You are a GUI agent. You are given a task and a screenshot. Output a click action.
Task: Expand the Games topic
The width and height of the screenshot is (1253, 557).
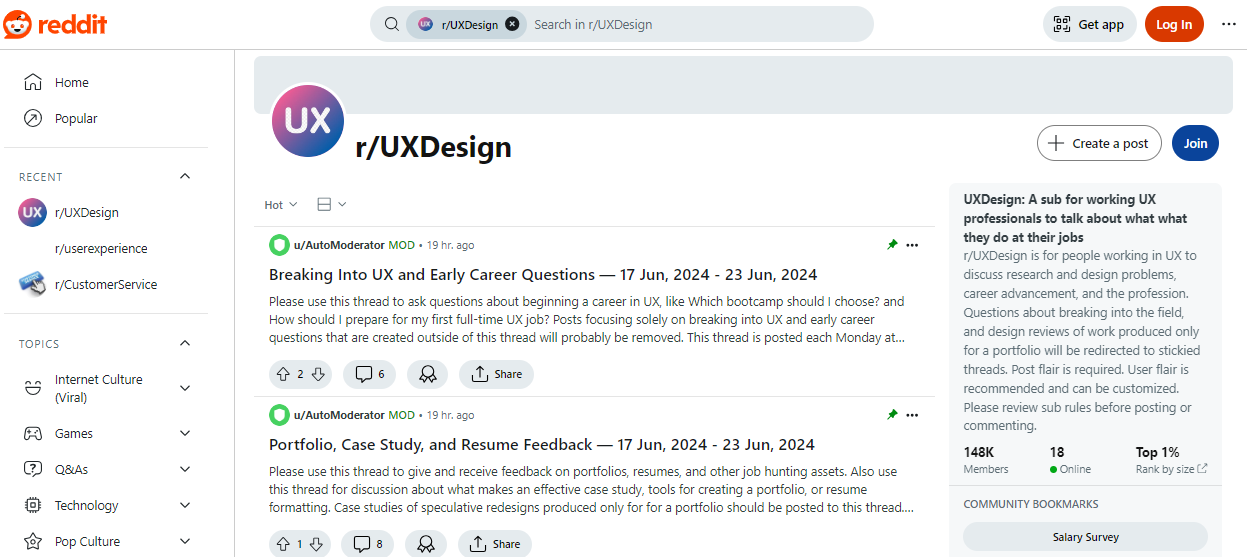pyautogui.click(x=185, y=434)
